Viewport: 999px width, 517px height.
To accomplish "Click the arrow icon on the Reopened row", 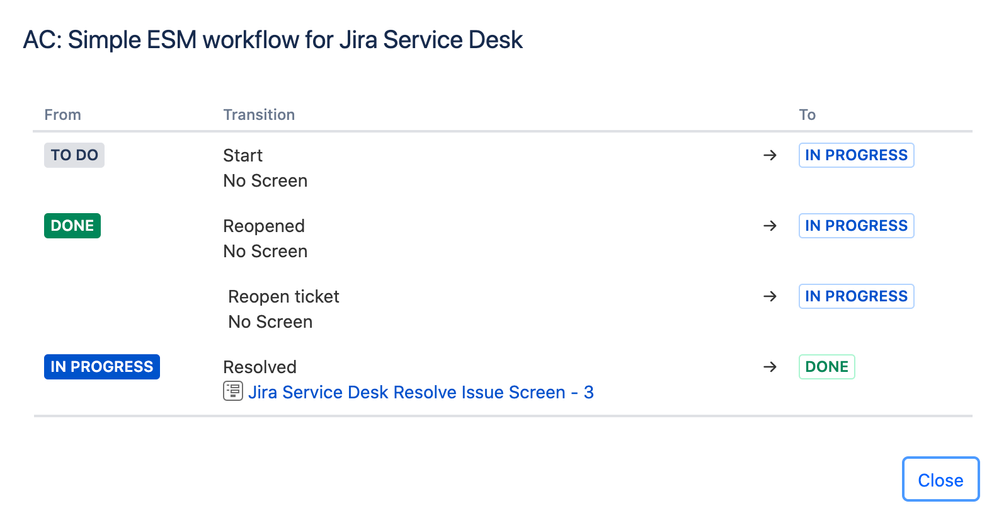I will [770, 226].
